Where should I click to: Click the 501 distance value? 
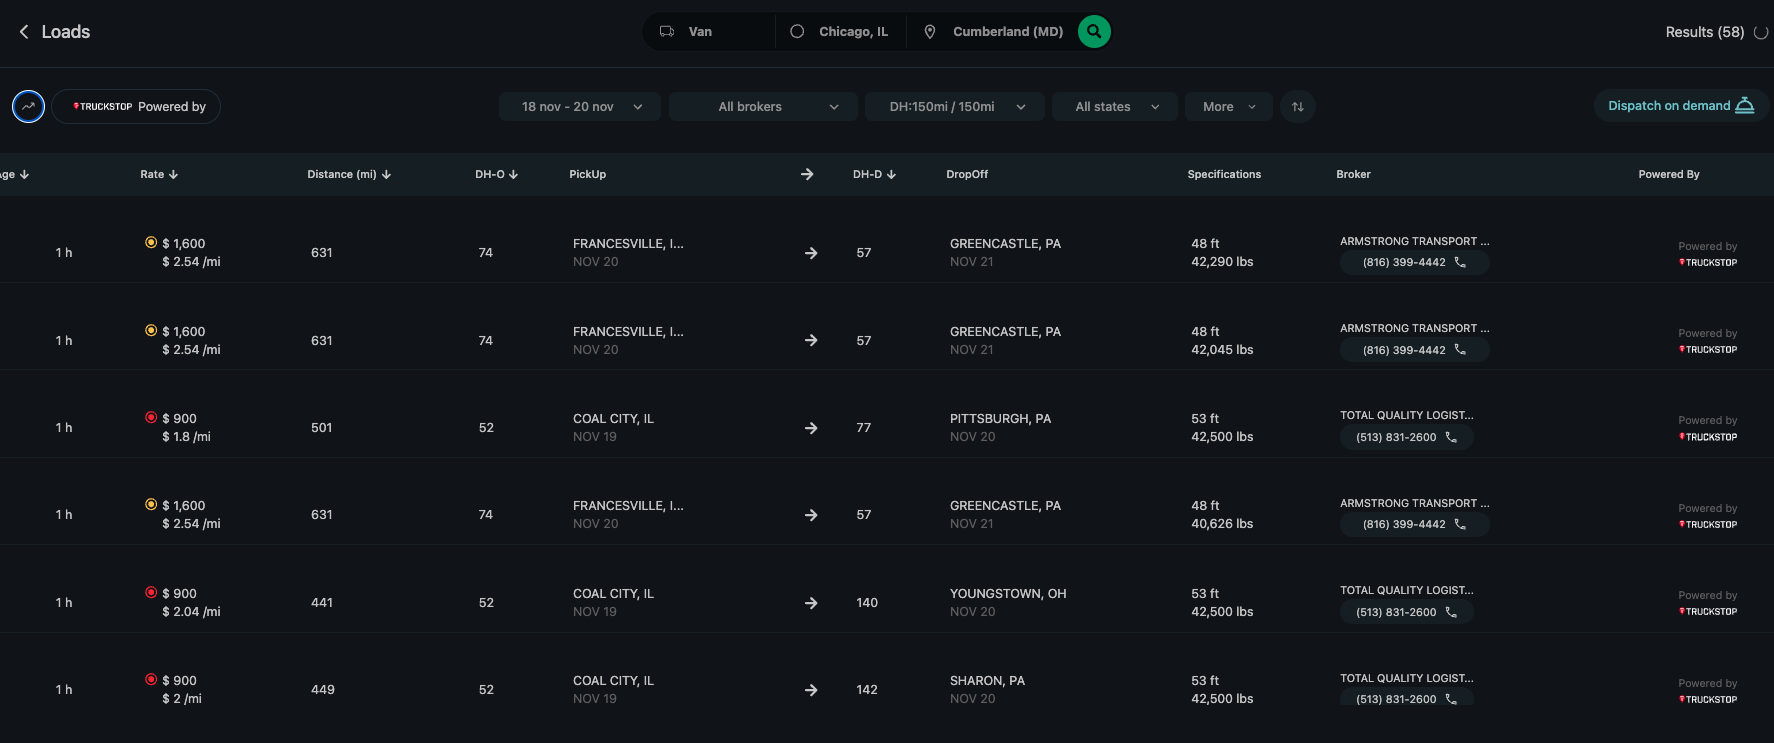tap(322, 428)
